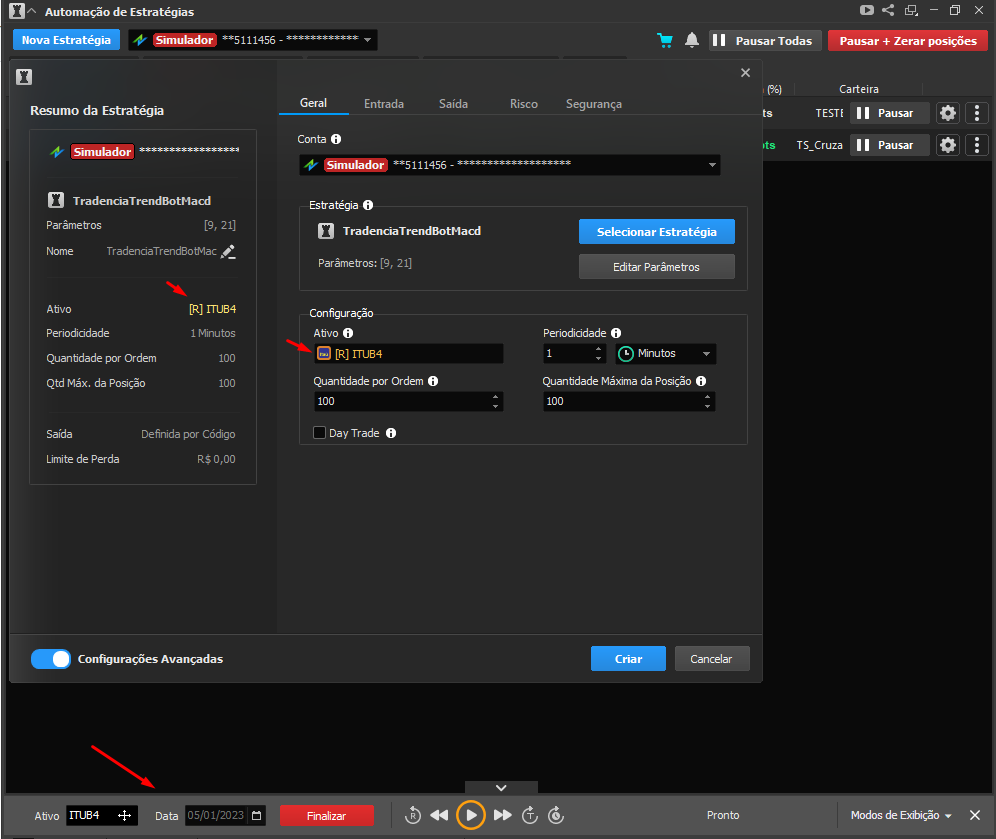Close the replay bar
Image resolution: width=996 pixels, height=839 pixels.
click(975, 815)
